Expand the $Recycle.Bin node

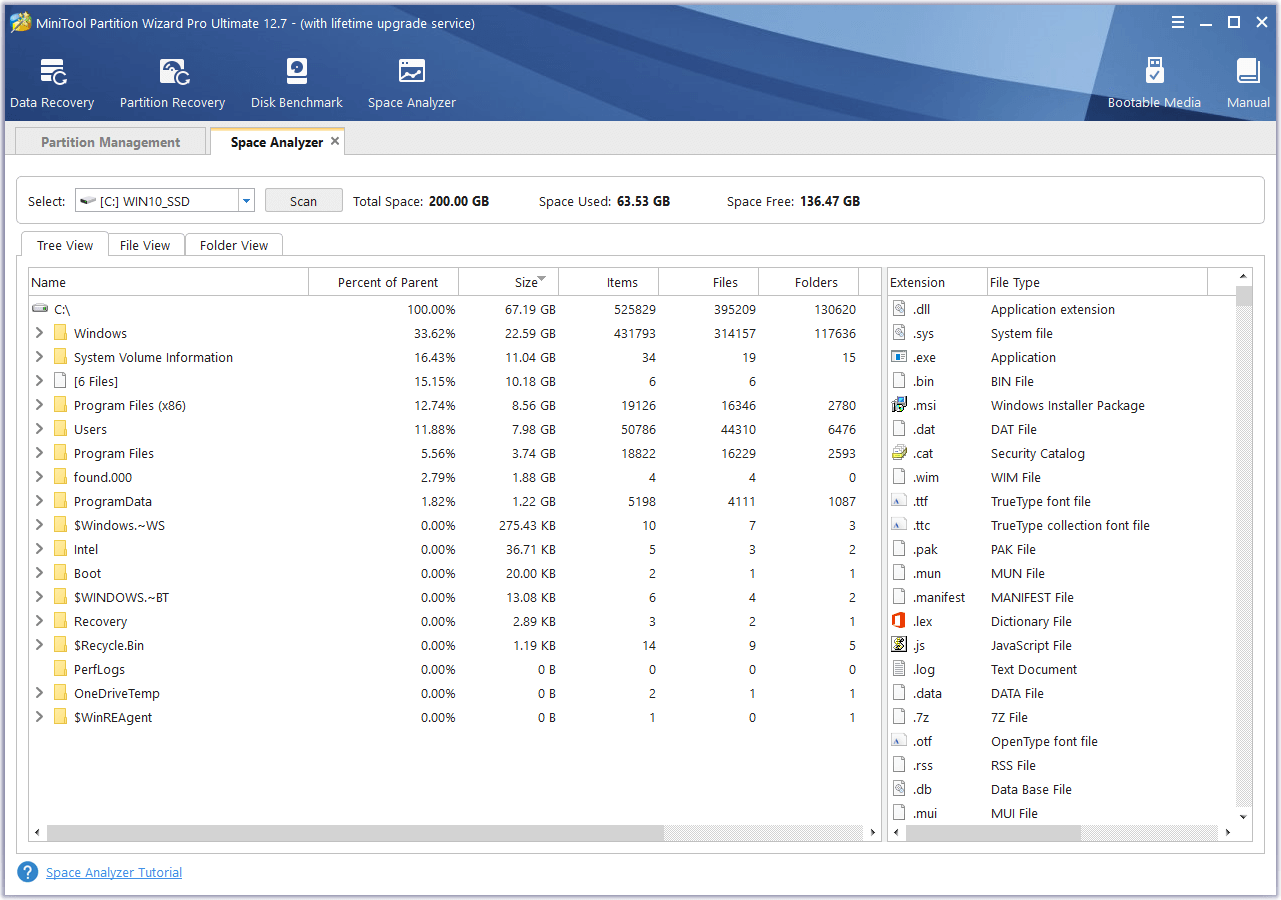(x=39, y=645)
